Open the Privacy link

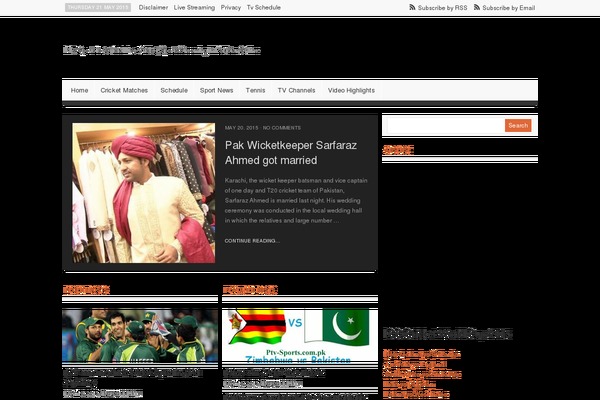click(x=231, y=7)
